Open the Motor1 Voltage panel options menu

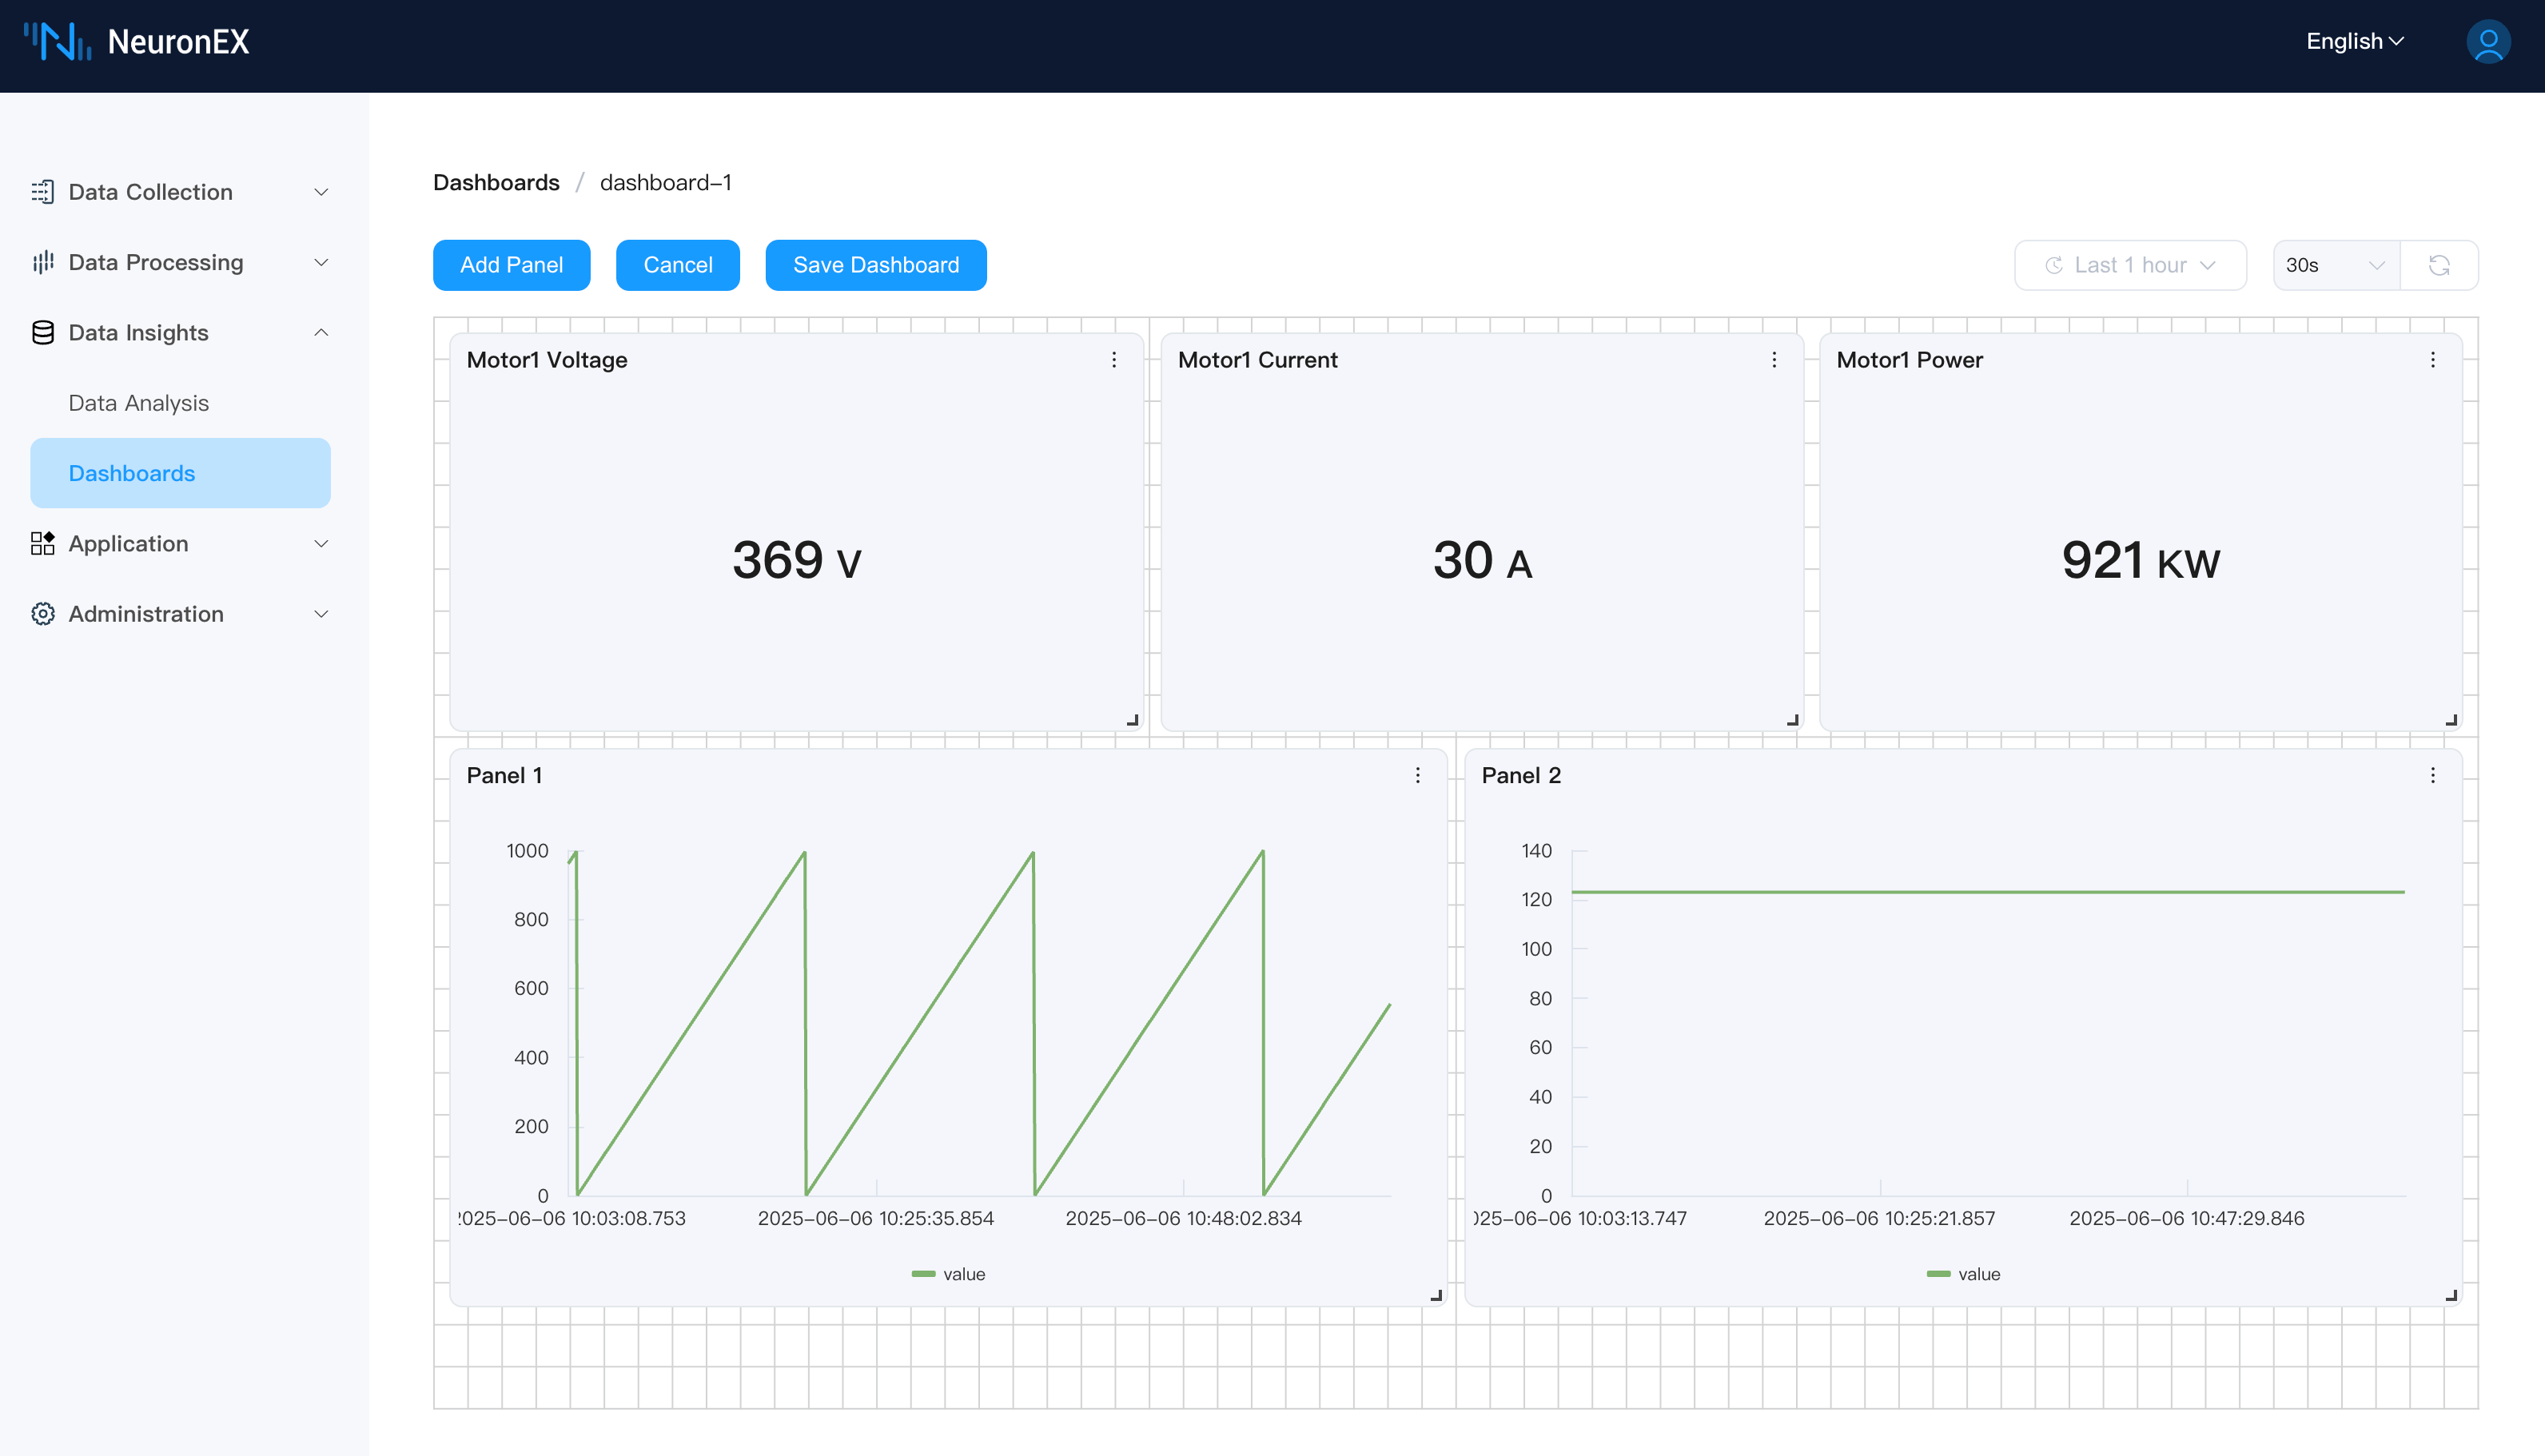tap(1115, 360)
